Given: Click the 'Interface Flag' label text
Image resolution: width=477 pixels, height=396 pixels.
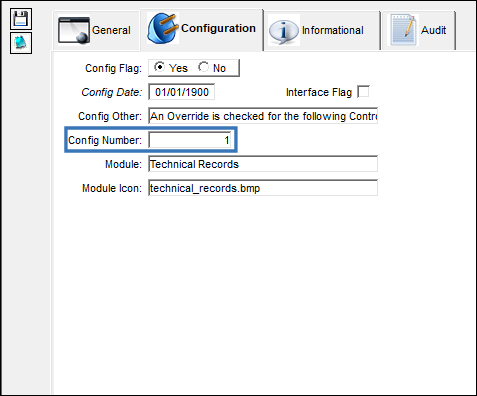Looking at the screenshot, I should [319, 92].
